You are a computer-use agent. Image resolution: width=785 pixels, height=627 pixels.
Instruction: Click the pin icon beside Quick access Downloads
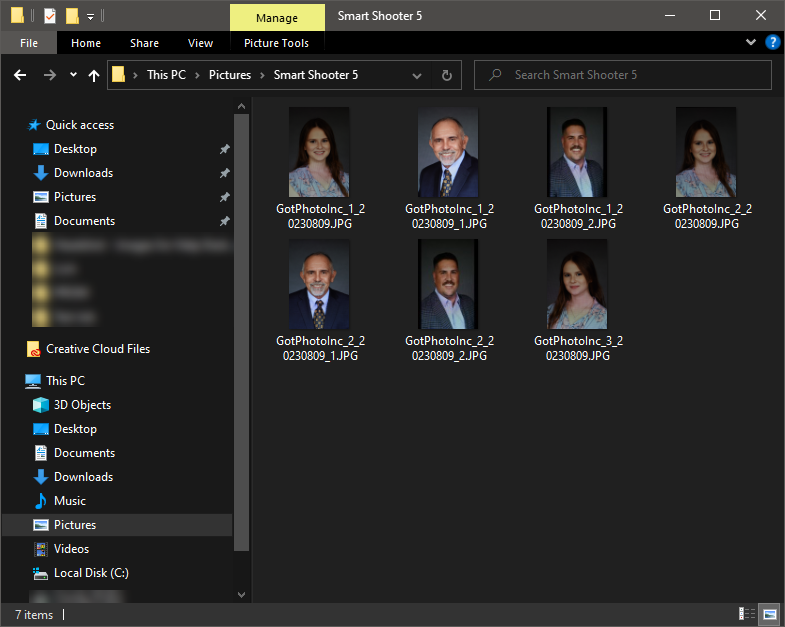click(x=224, y=173)
